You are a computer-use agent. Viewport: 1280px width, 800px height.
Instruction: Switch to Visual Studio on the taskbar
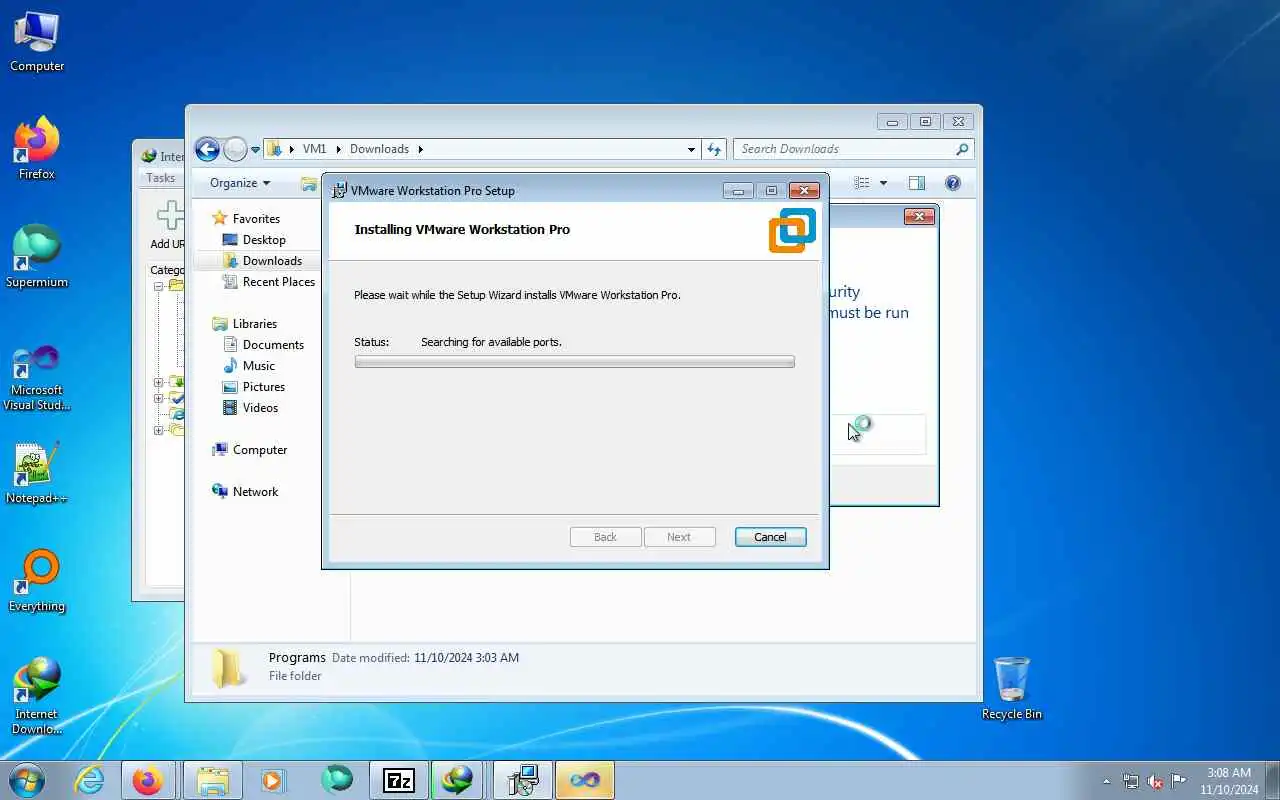point(585,780)
